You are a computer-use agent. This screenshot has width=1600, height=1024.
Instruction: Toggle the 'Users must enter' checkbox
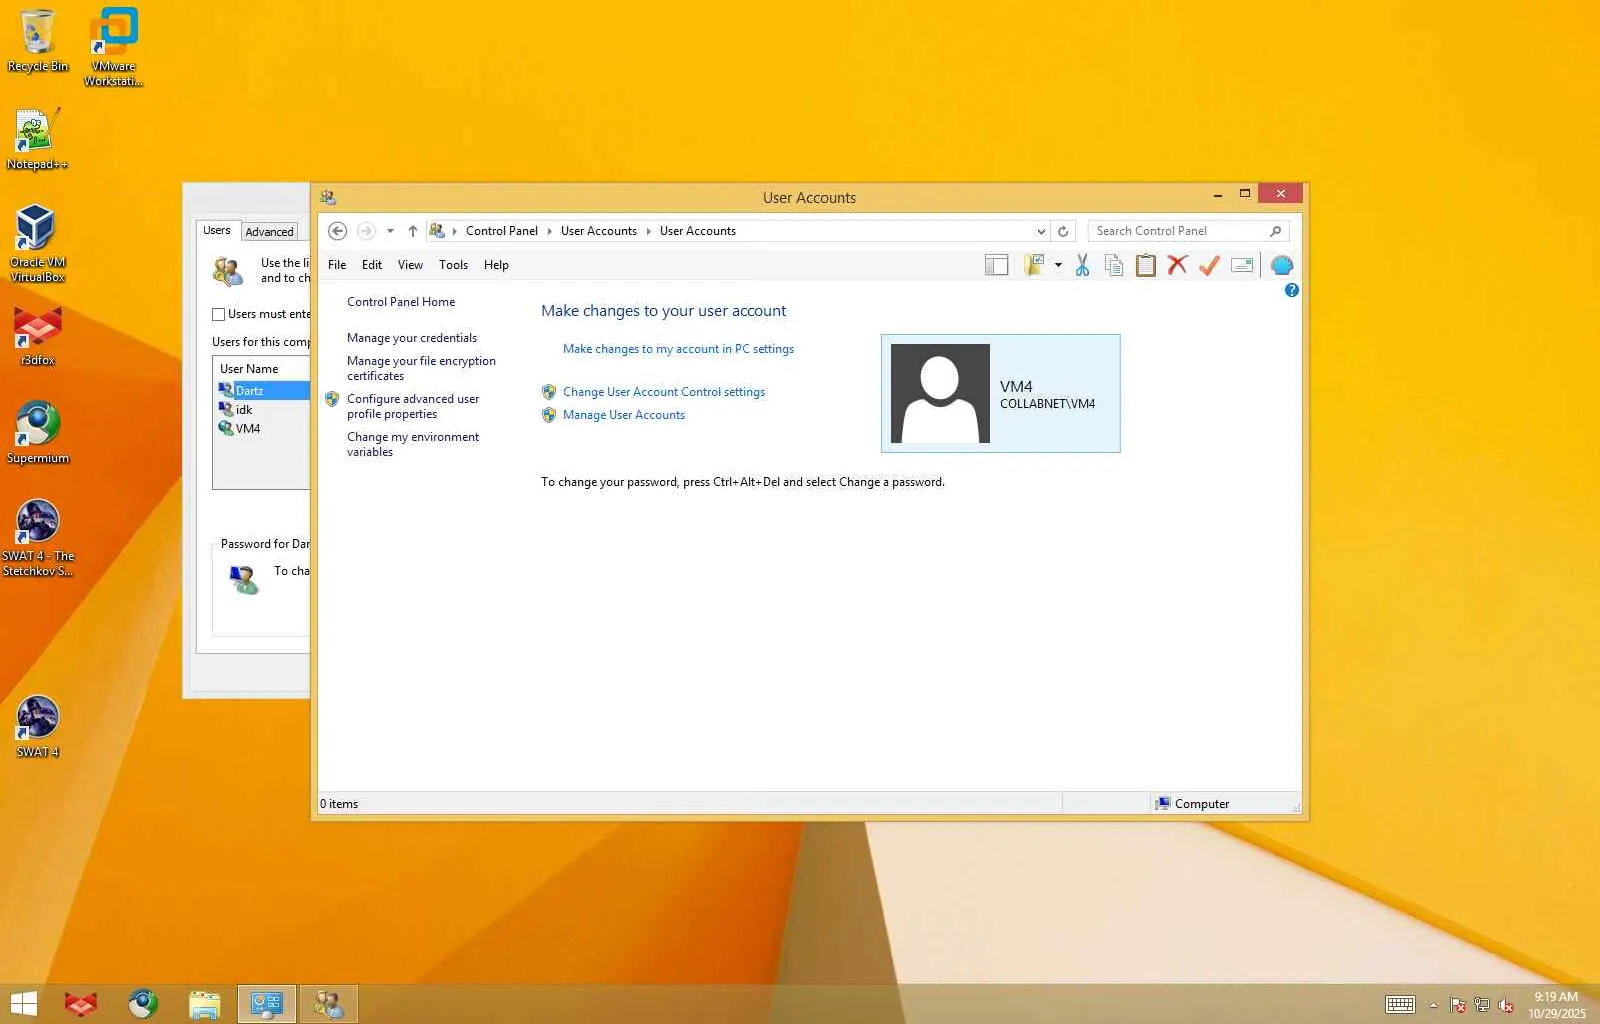[x=218, y=314]
